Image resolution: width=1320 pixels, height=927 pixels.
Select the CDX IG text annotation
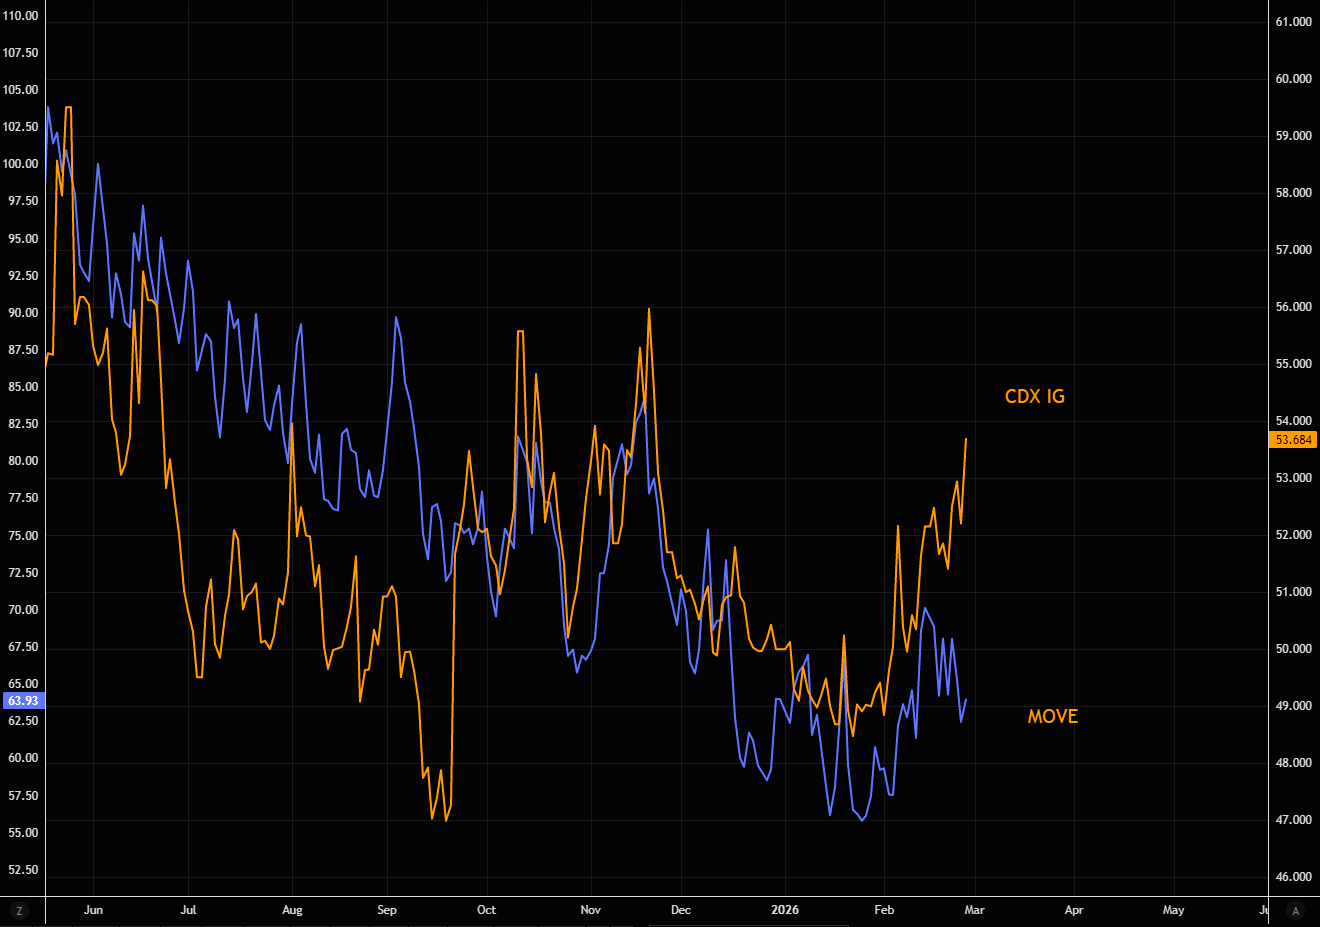click(1034, 397)
